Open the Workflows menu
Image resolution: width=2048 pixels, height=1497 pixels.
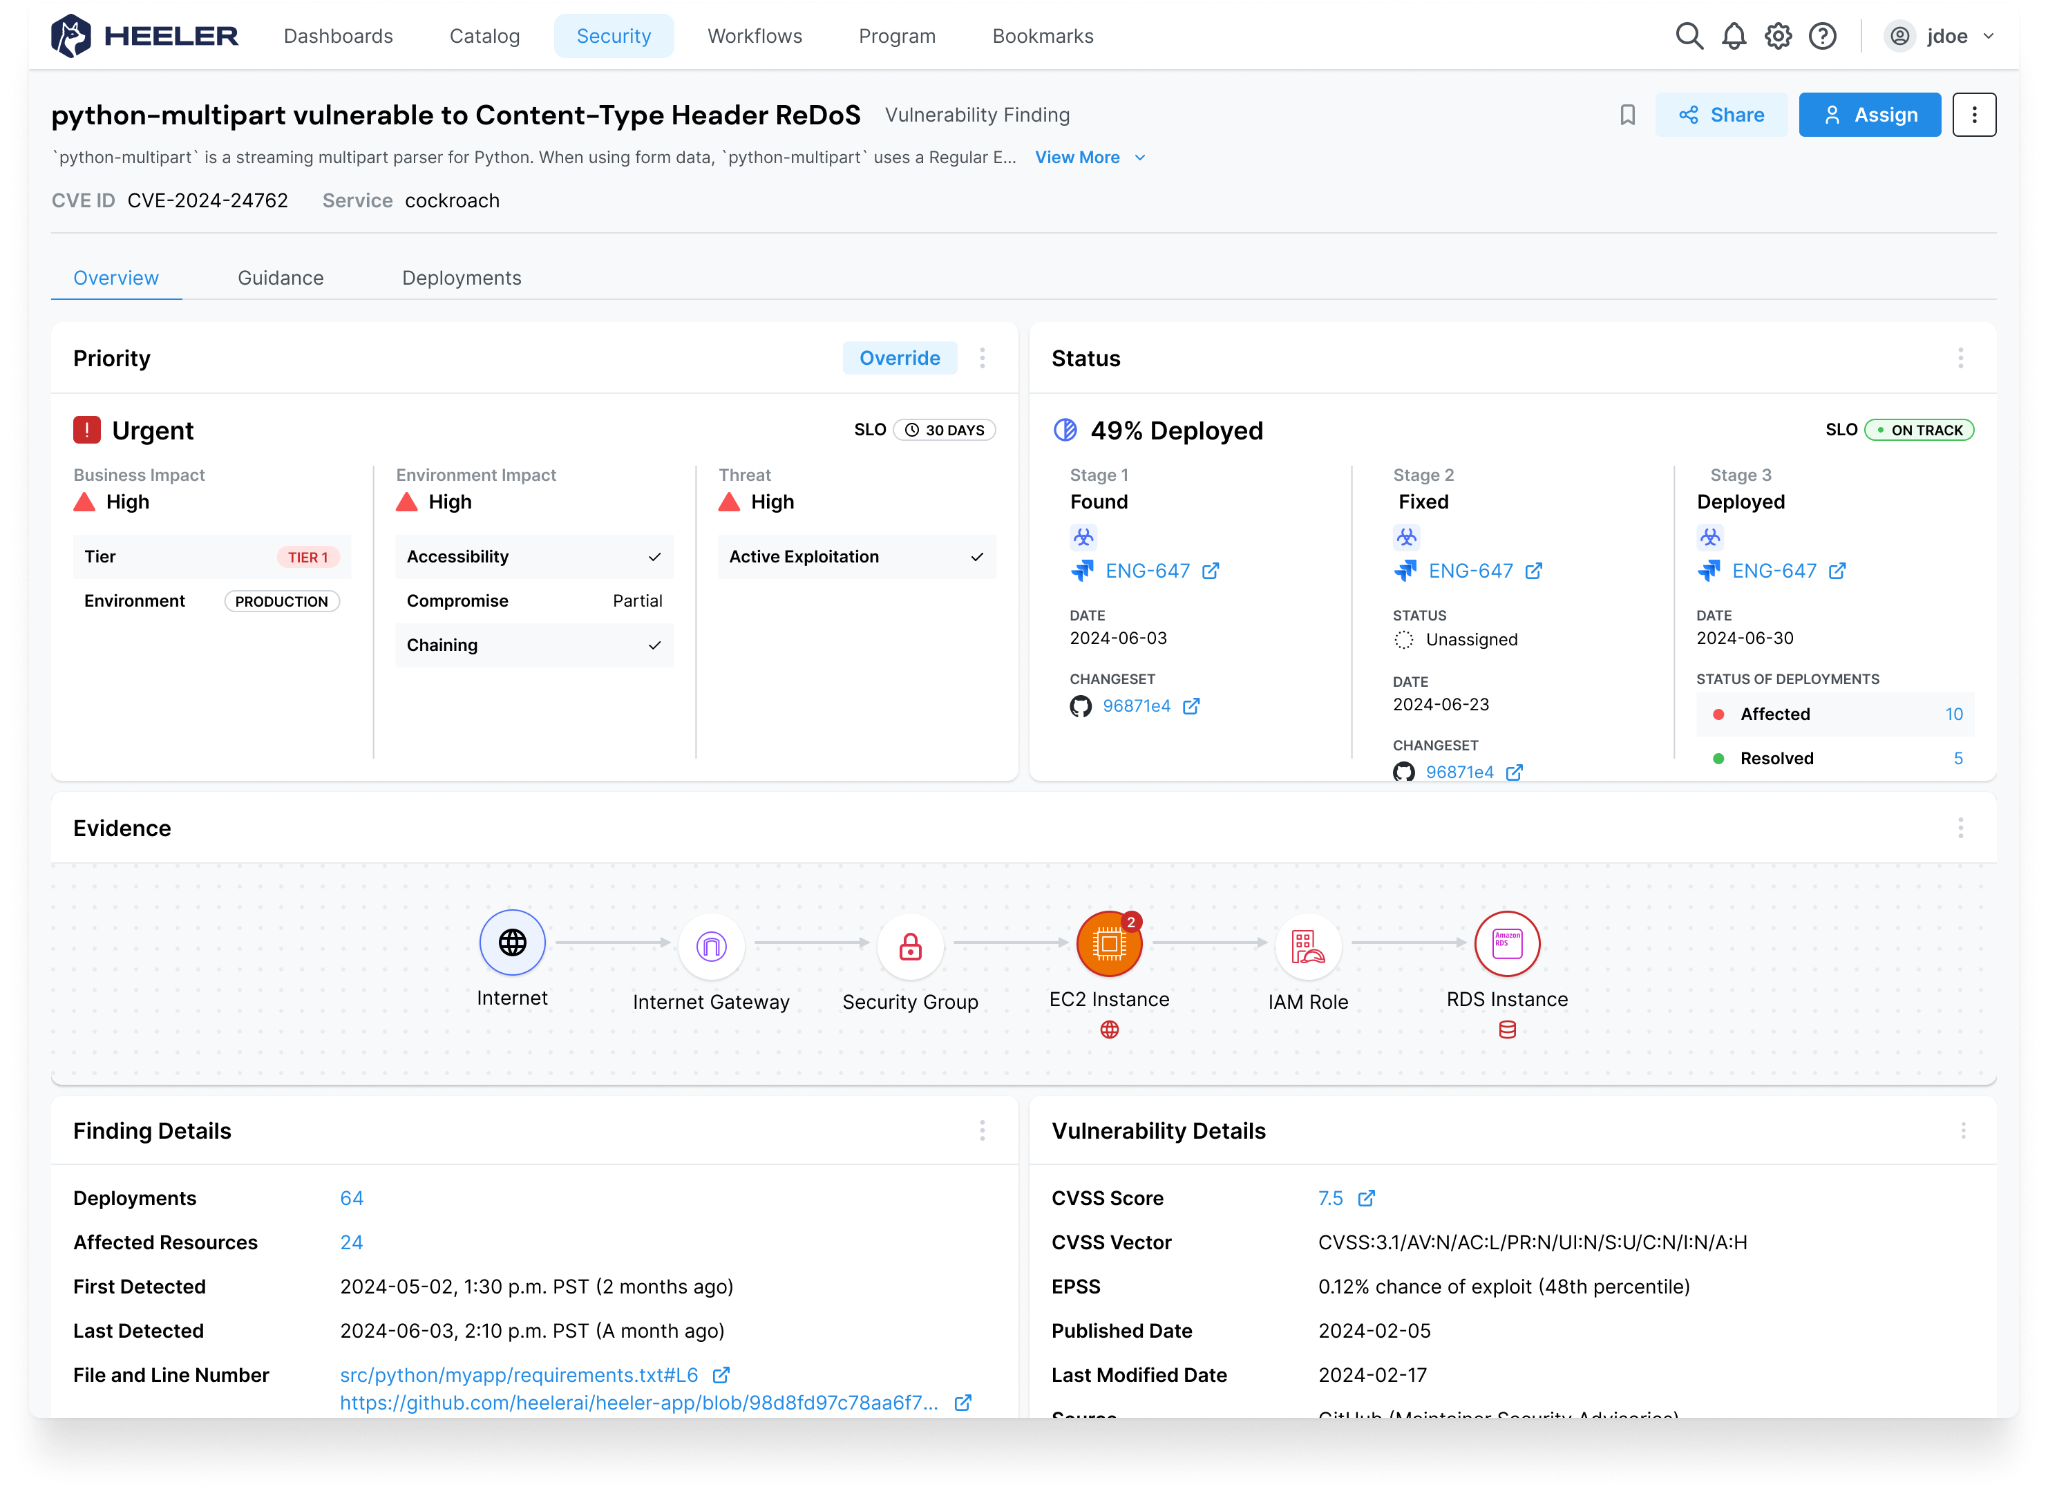[754, 36]
